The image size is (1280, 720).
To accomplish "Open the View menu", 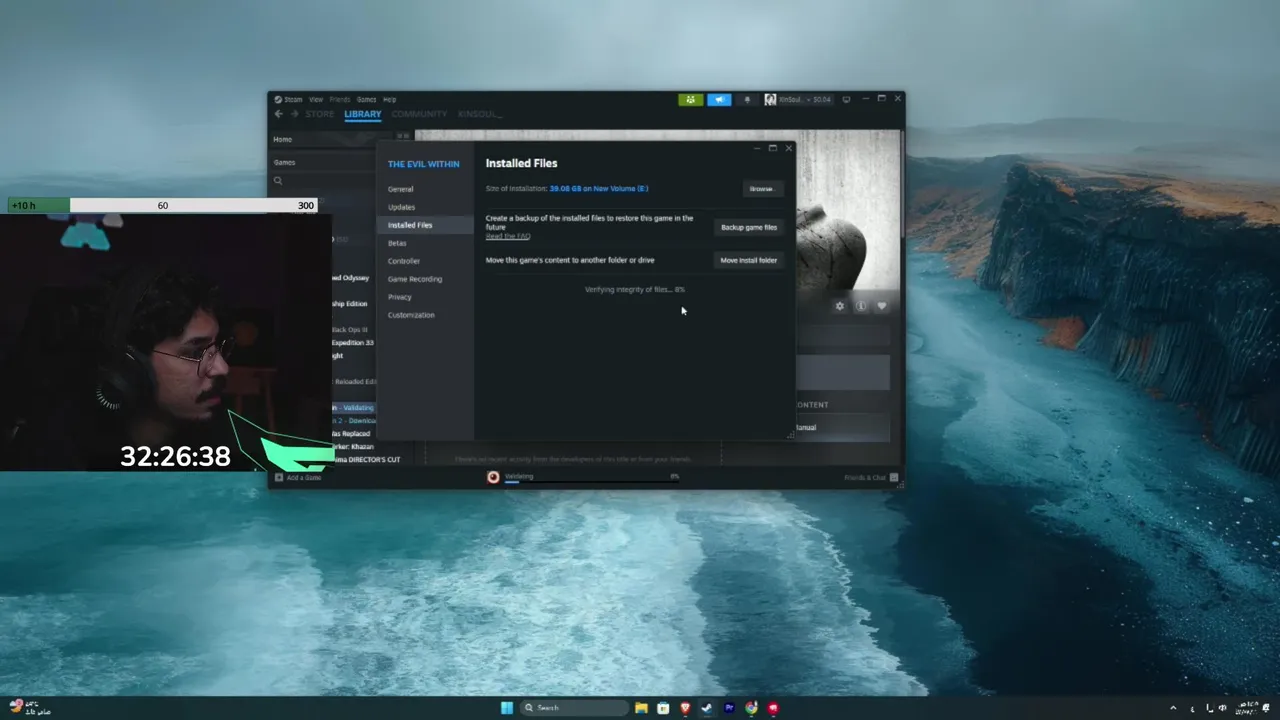I will click(316, 99).
